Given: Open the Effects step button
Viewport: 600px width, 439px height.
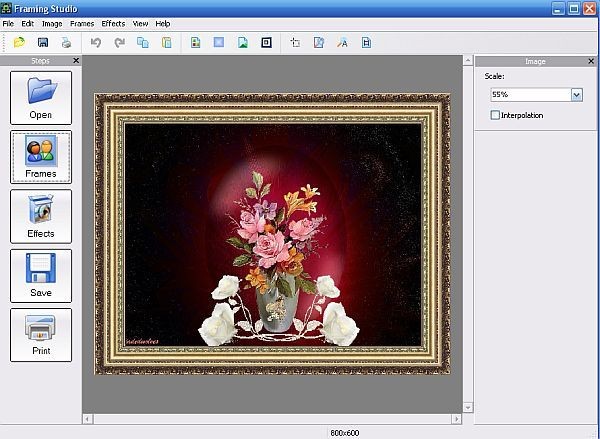Looking at the screenshot, I should tap(41, 216).
